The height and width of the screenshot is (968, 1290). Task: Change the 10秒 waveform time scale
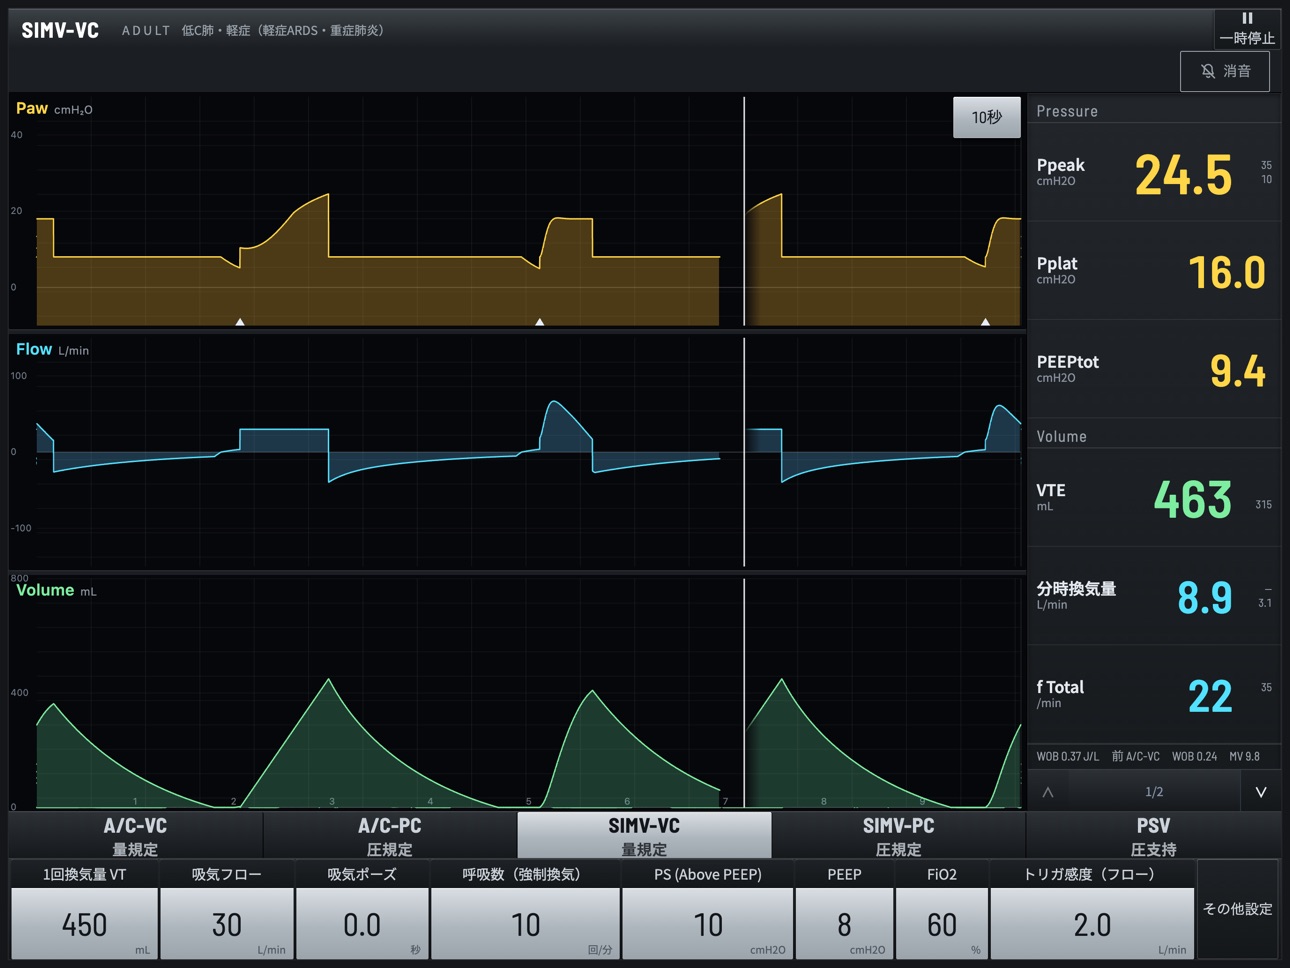coord(987,117)
